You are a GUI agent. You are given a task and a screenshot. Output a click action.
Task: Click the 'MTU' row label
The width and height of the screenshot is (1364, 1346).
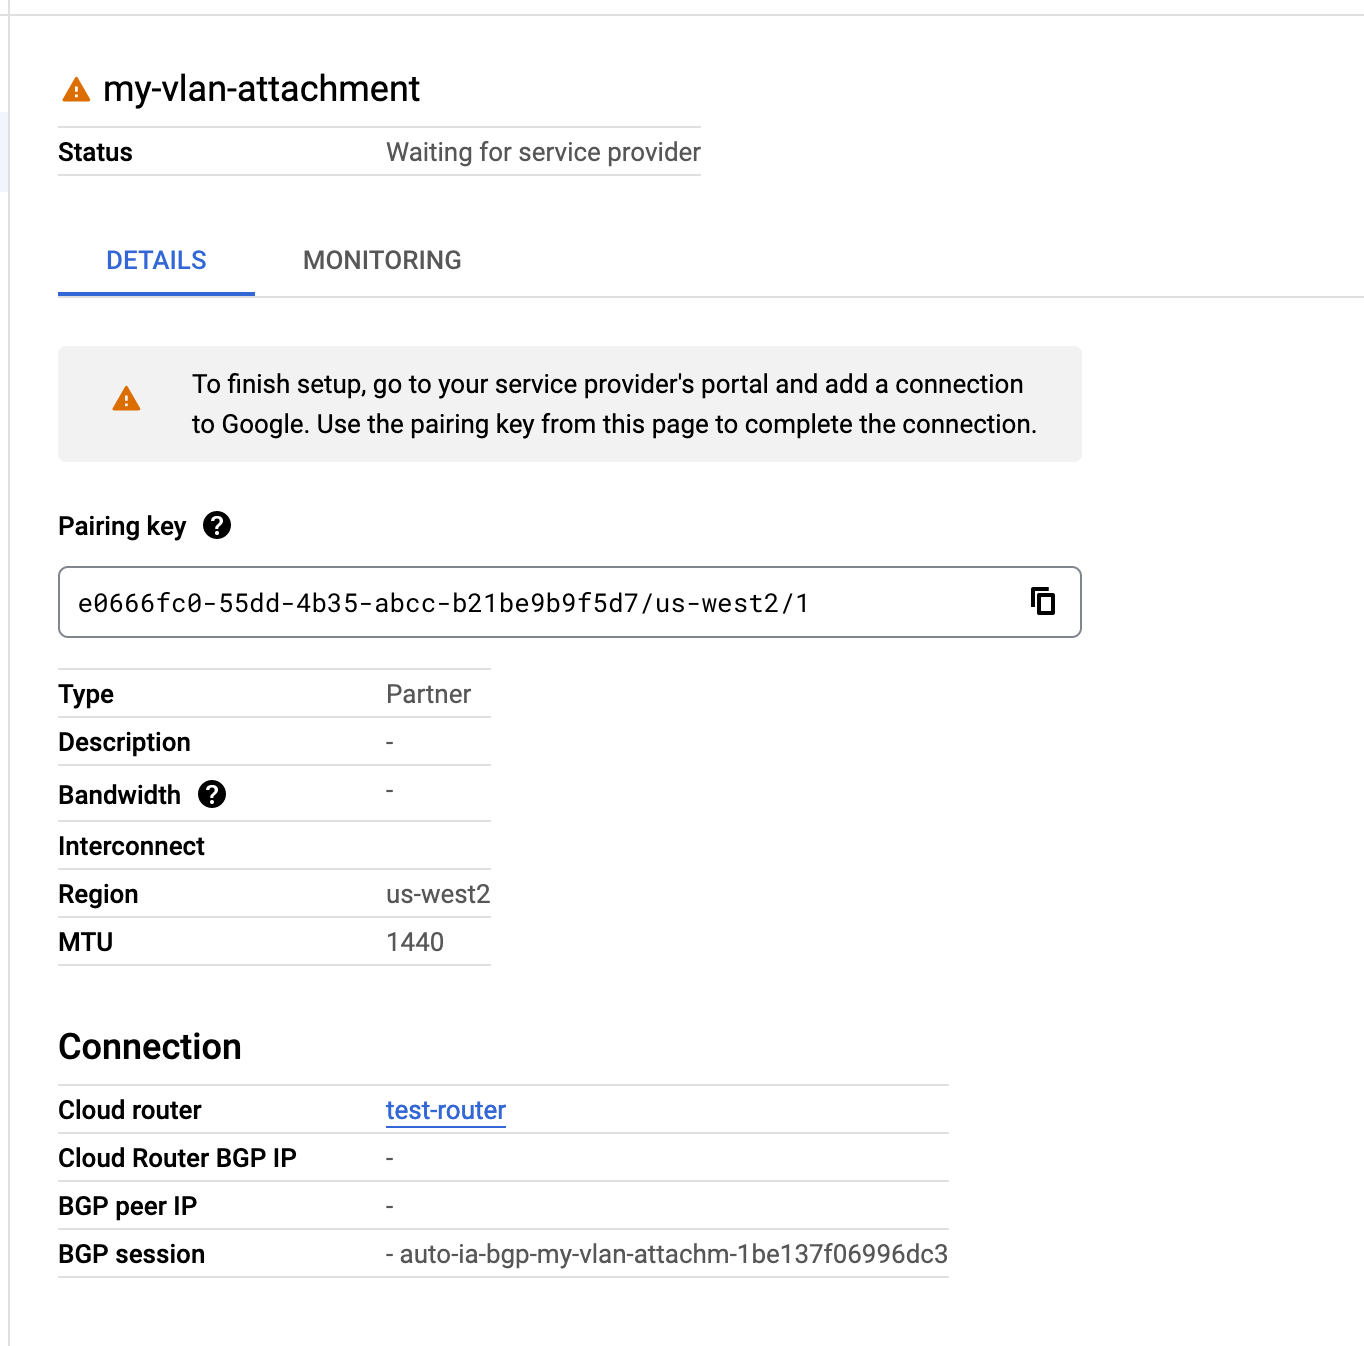[x=85, y=942]
